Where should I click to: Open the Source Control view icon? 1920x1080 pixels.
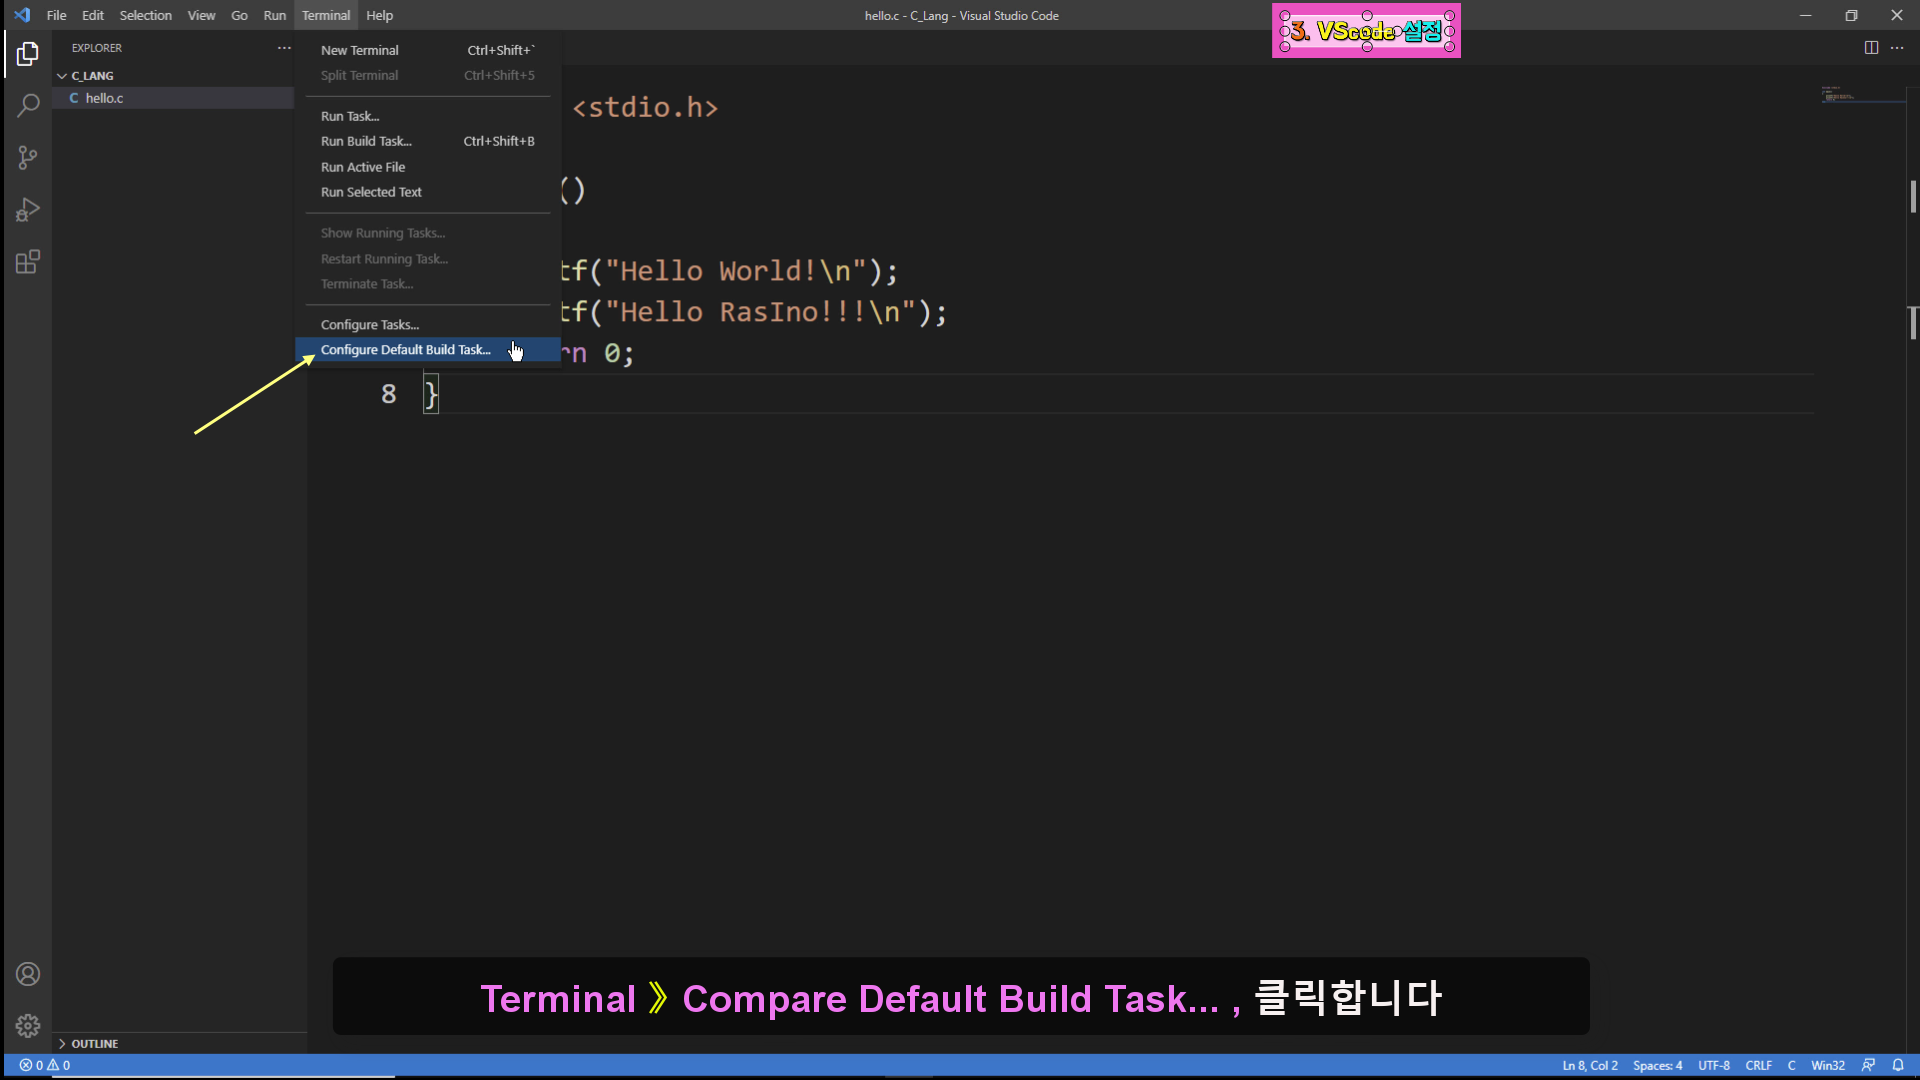point(28,157)
